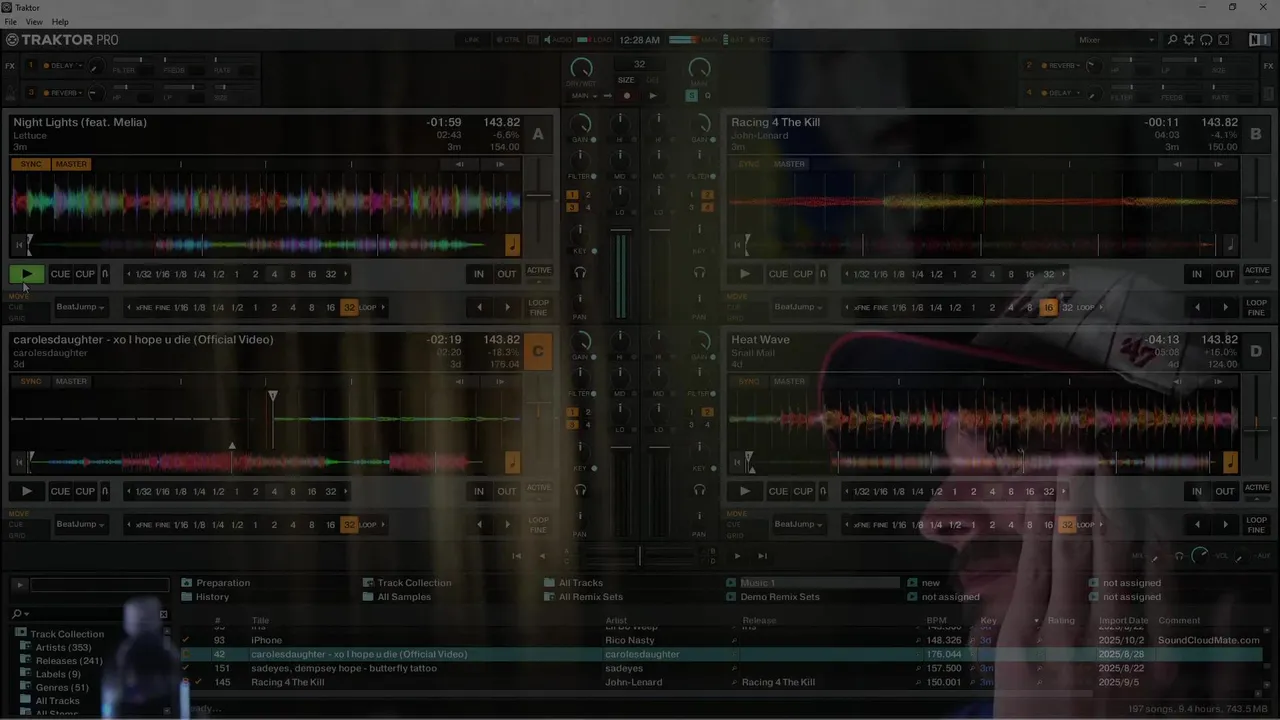The image size is (1280, 720).
Task: Toggle loop ACTIVE on Deck B
Action: pos(1257,271)
